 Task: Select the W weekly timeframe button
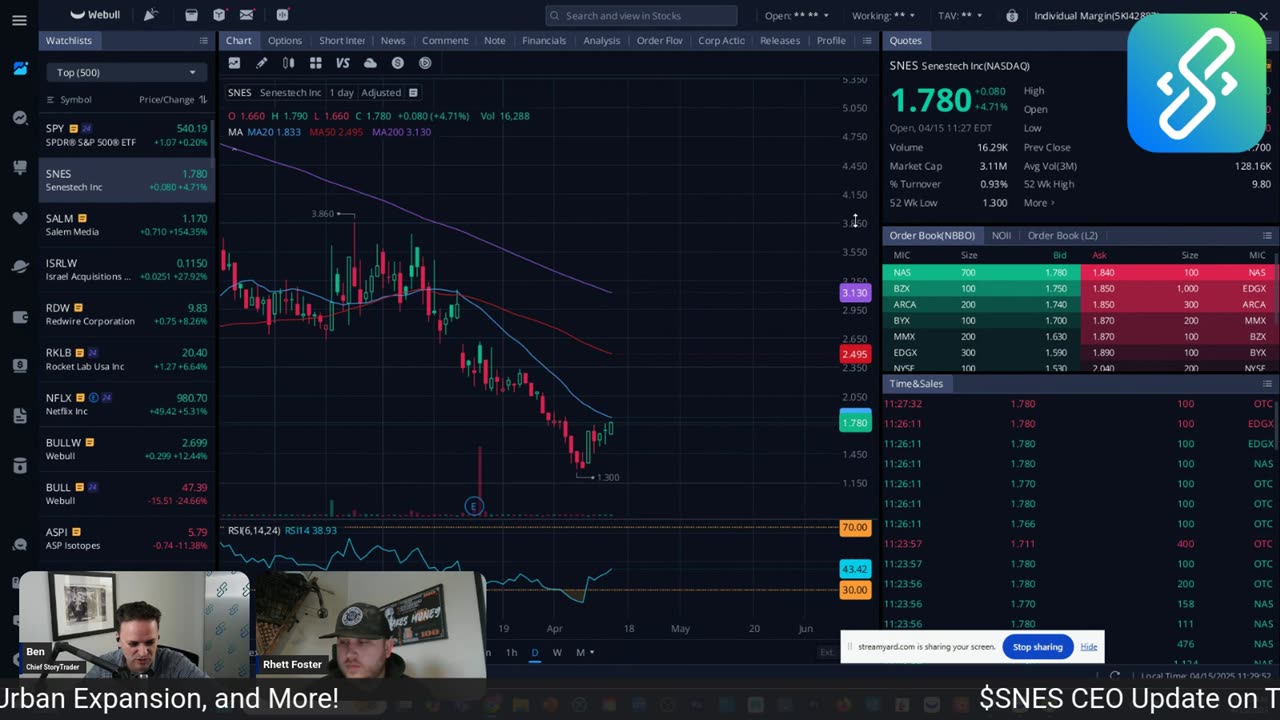tap(557, 652)
